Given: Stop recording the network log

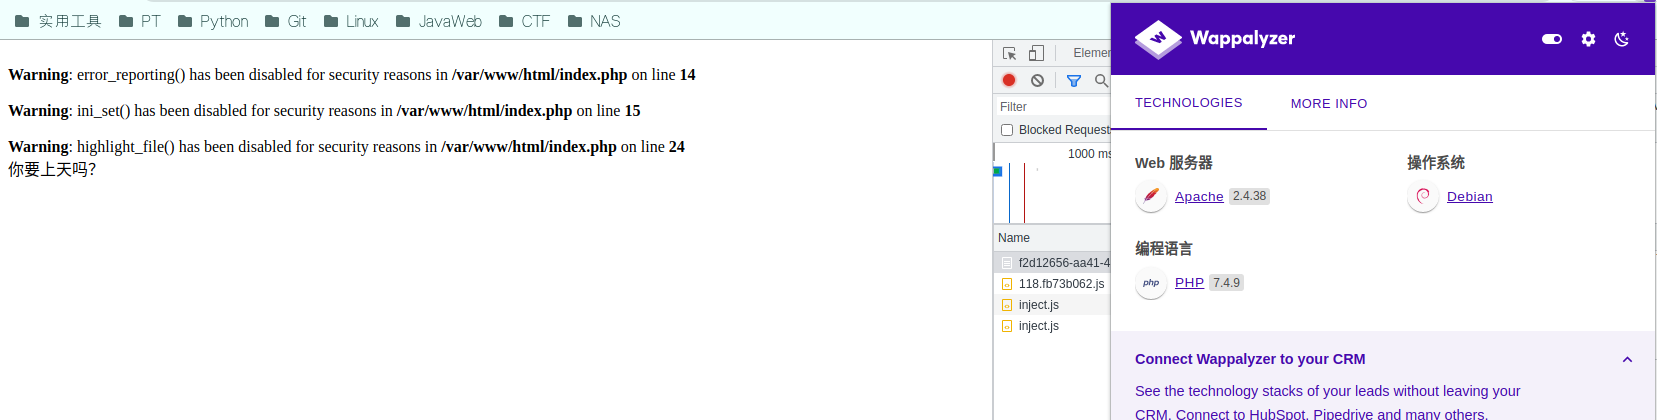Looking at the screenshot, I should [x=1009, y=80].
